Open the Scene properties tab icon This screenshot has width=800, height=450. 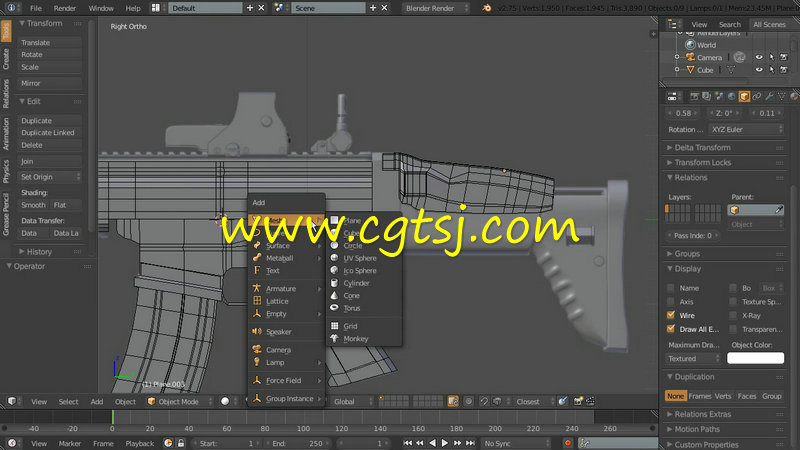719,96
